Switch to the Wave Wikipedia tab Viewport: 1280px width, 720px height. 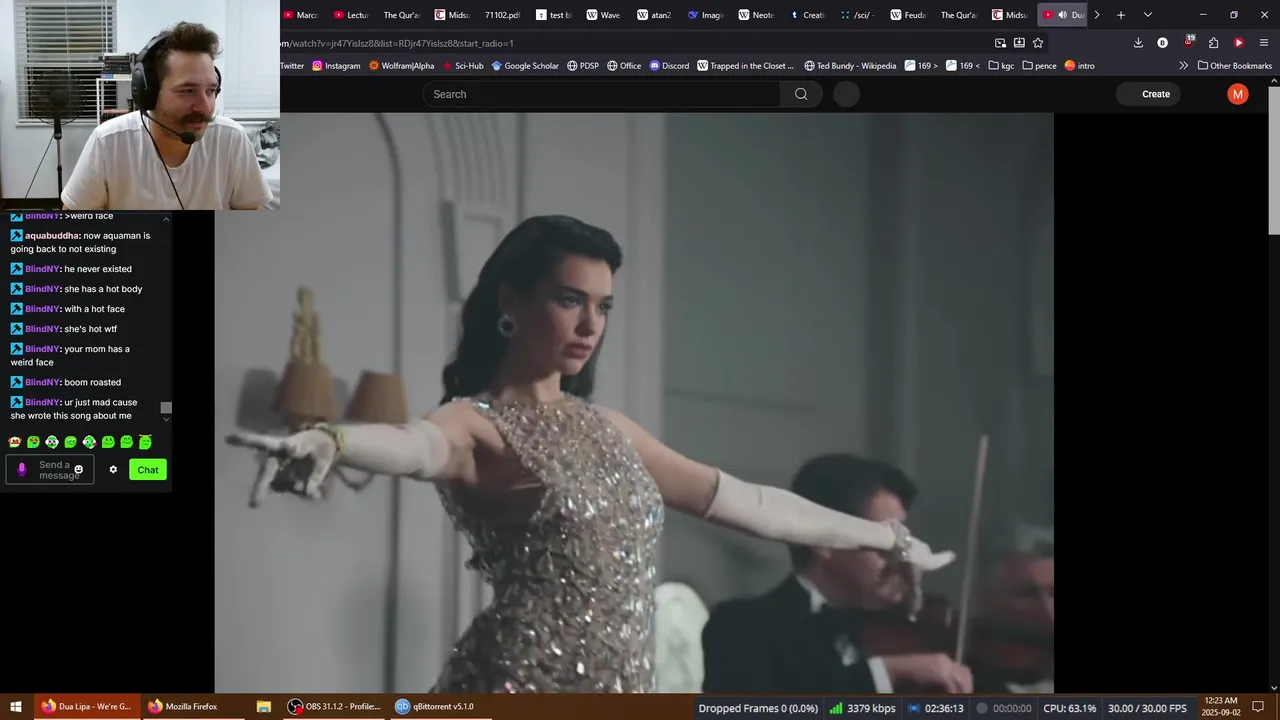point(603,15)
